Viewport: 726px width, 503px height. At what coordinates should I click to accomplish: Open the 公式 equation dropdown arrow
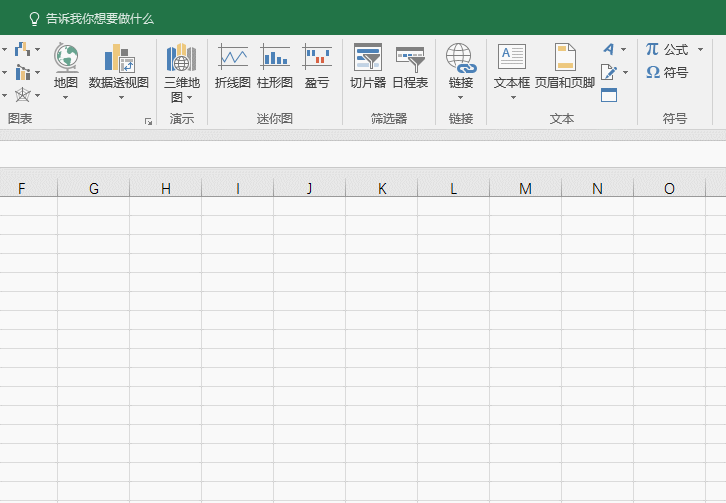pyautogui.click(x=701, y=49)
